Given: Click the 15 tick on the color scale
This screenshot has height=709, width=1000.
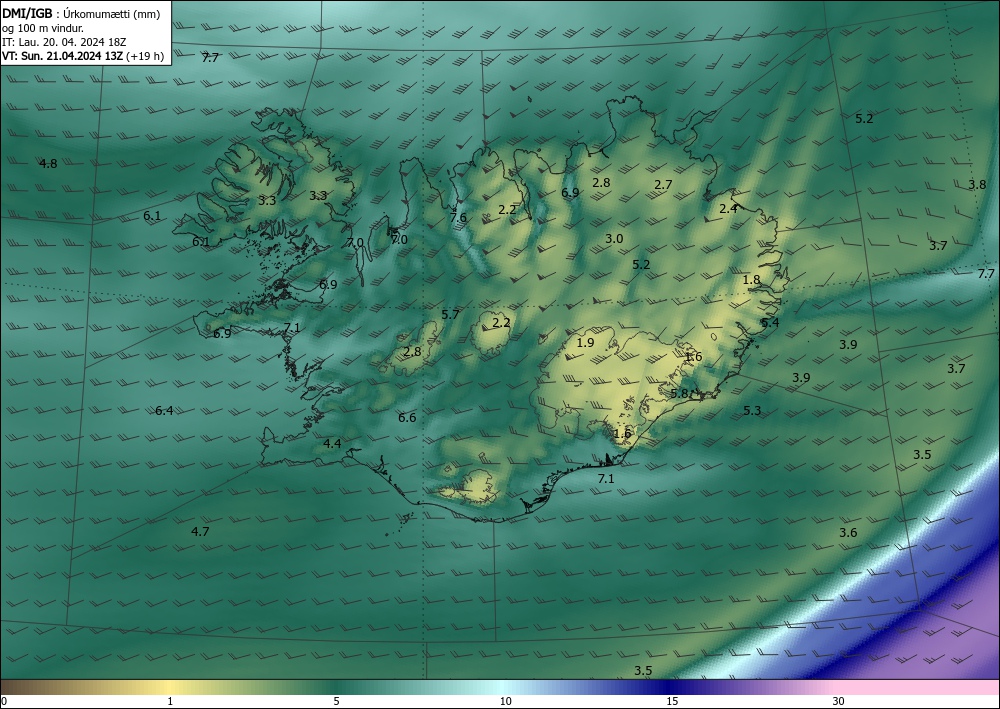Looking at the screenshot, I should 672,701.
